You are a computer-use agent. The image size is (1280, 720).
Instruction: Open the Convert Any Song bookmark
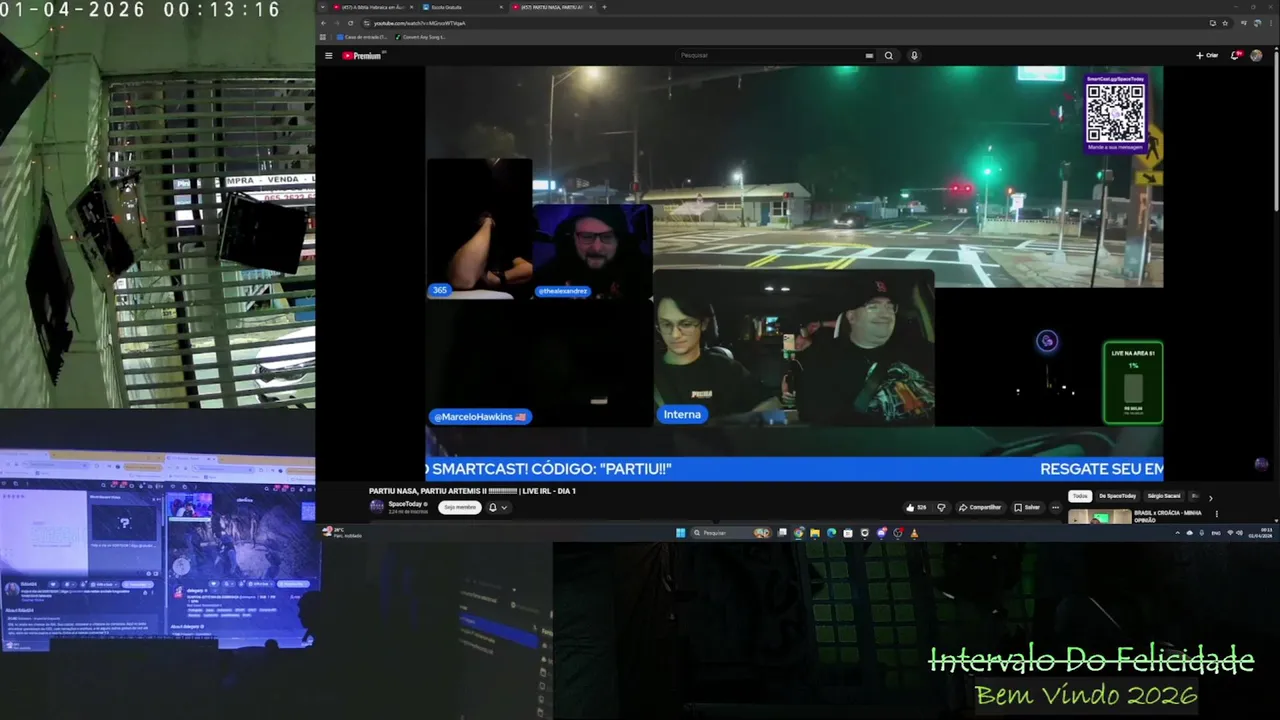coord(420,37)
